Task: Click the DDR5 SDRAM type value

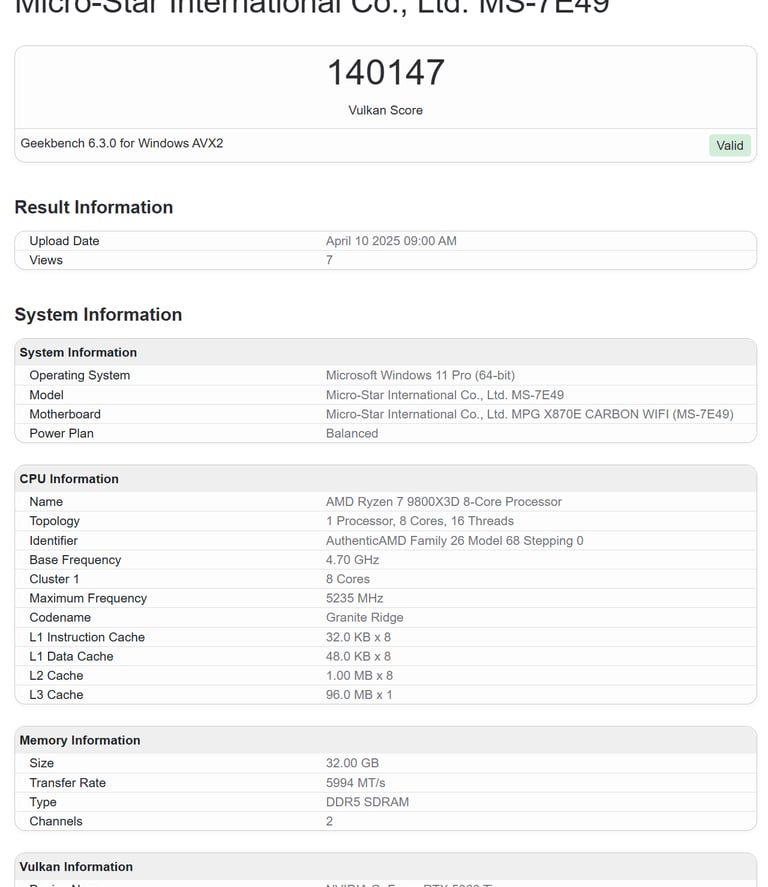Action: coord(367,802)
